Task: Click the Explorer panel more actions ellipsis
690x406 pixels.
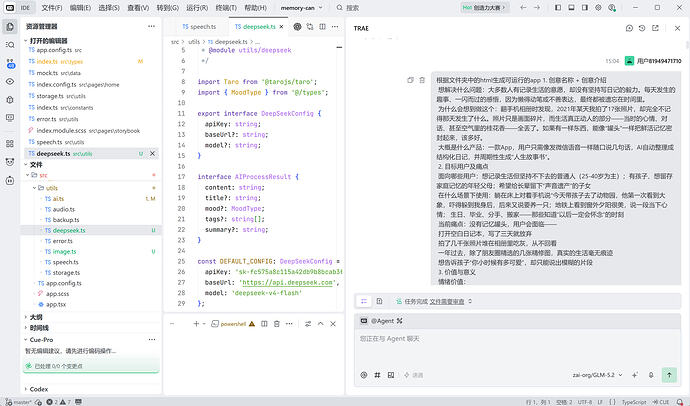Action: click(151, 26)
